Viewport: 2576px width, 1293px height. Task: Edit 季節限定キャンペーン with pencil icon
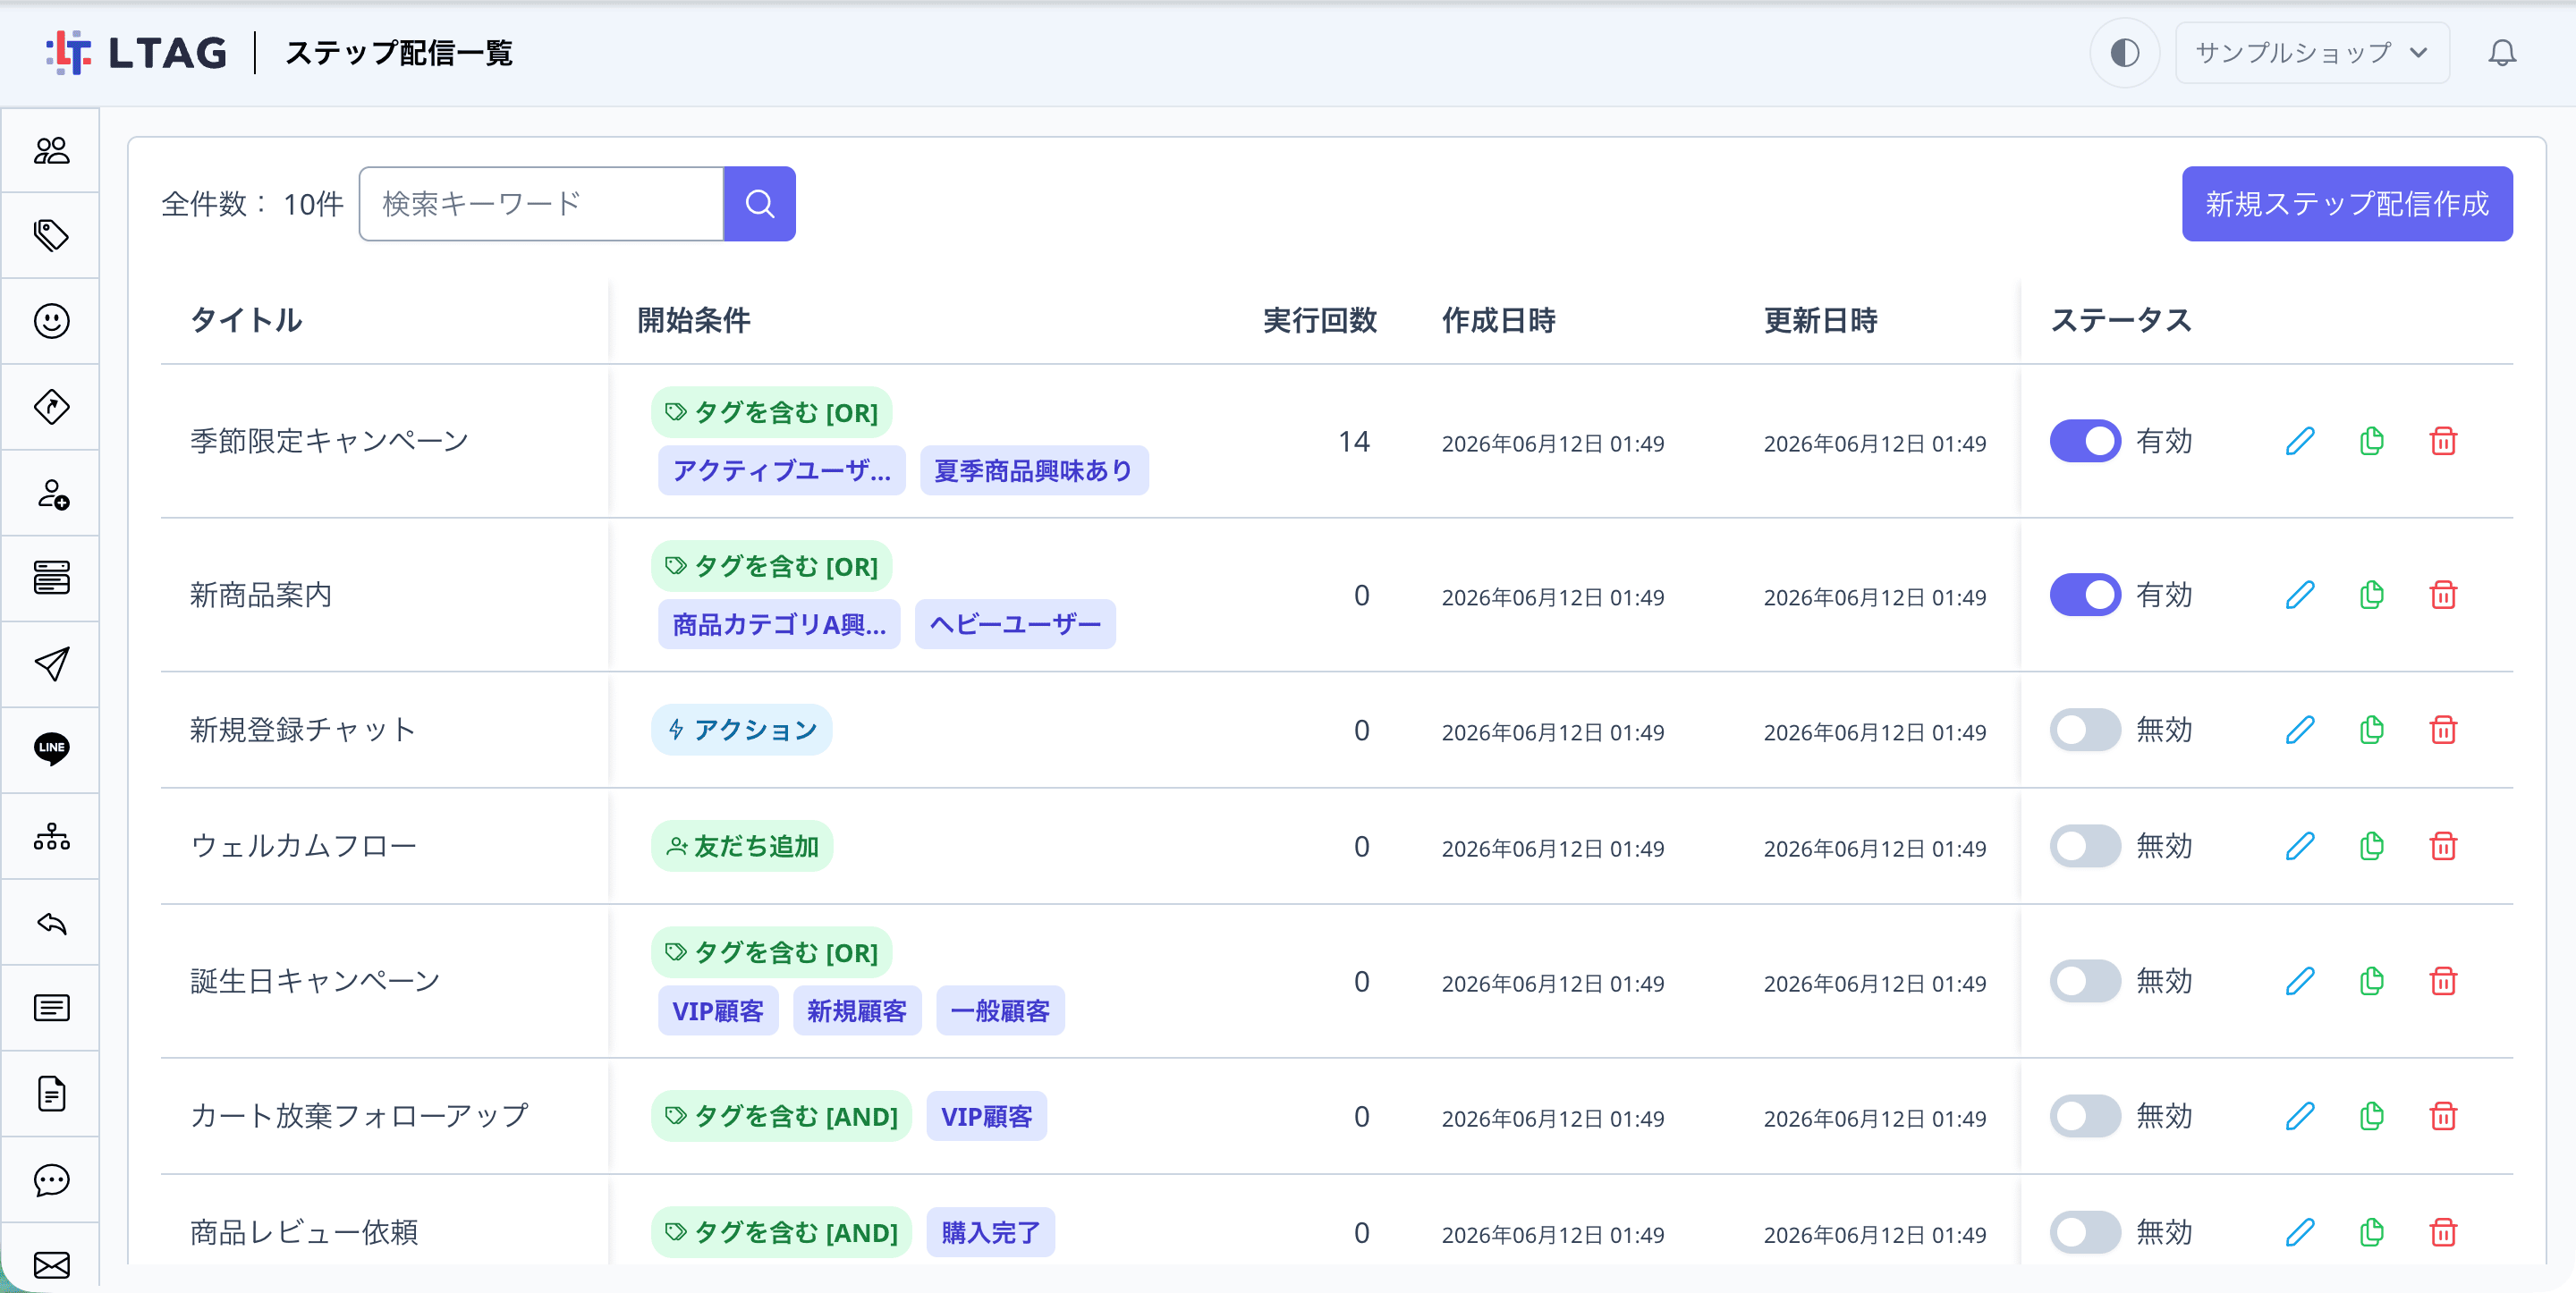(2300, 441)
